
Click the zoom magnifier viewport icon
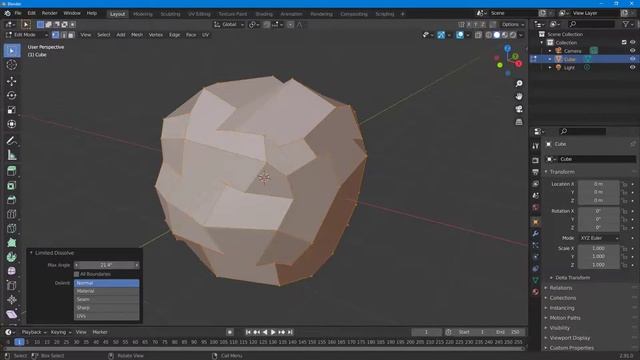(519, 84)
